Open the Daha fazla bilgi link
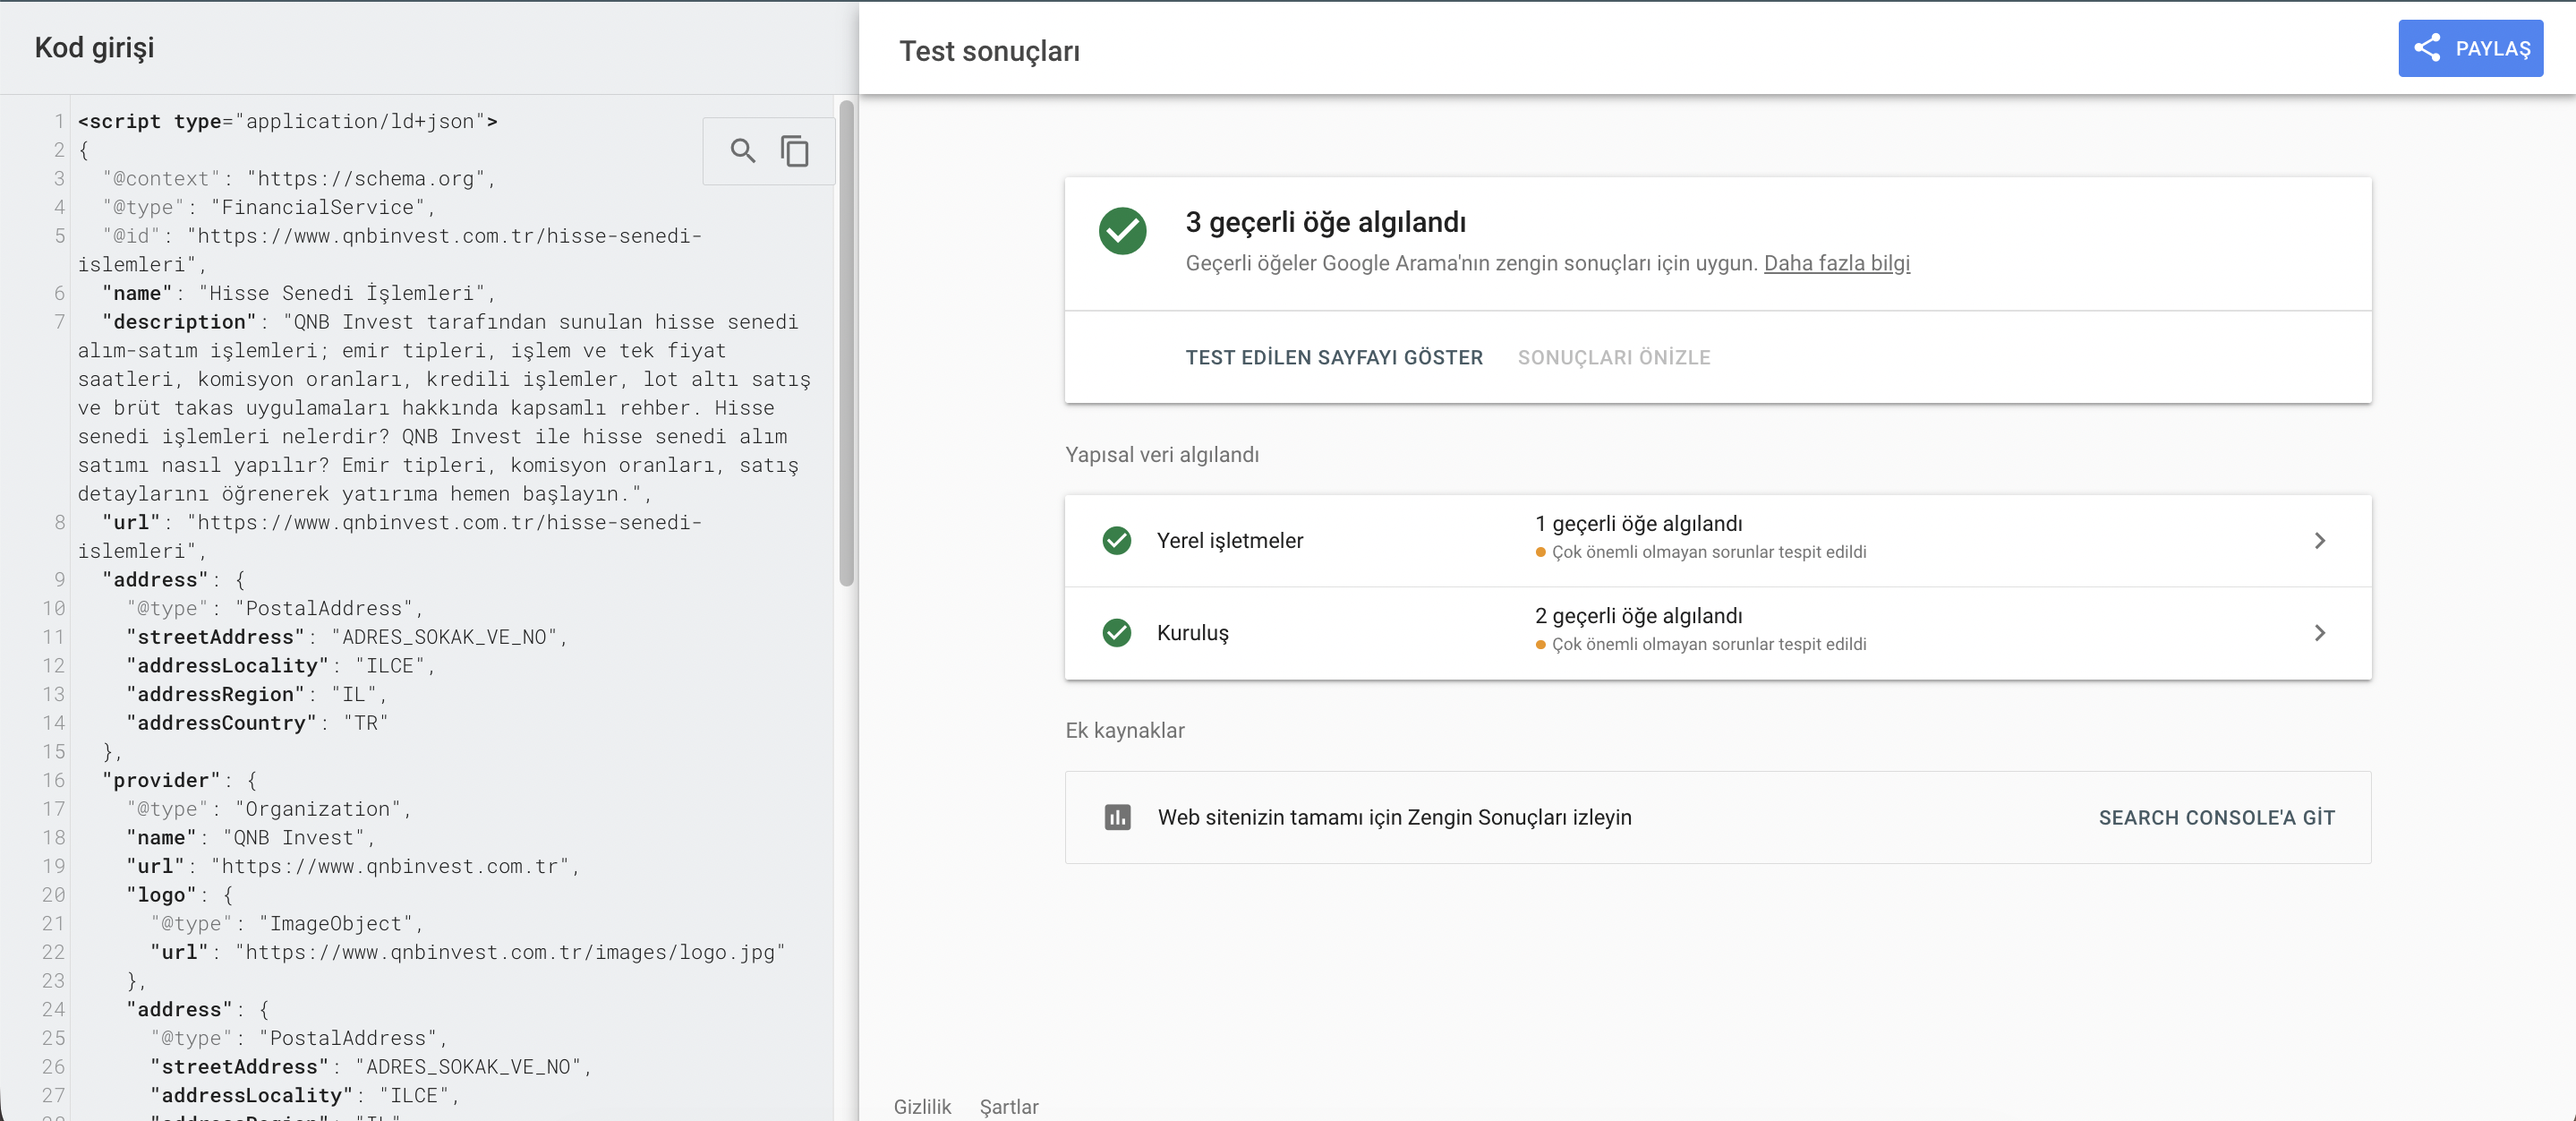Image resolution: width=2576 pixels, height=1121 pixels. click(1836, 263)
